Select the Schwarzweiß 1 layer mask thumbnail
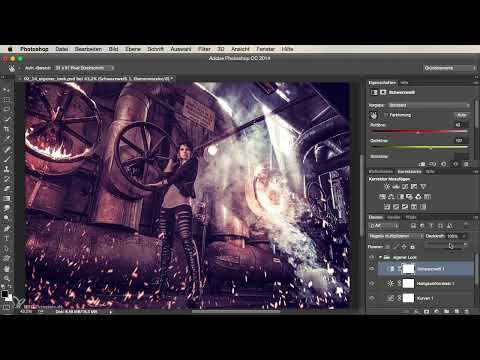Image resolution: width=480 pixels, height=360 pixels. (408, 269)
